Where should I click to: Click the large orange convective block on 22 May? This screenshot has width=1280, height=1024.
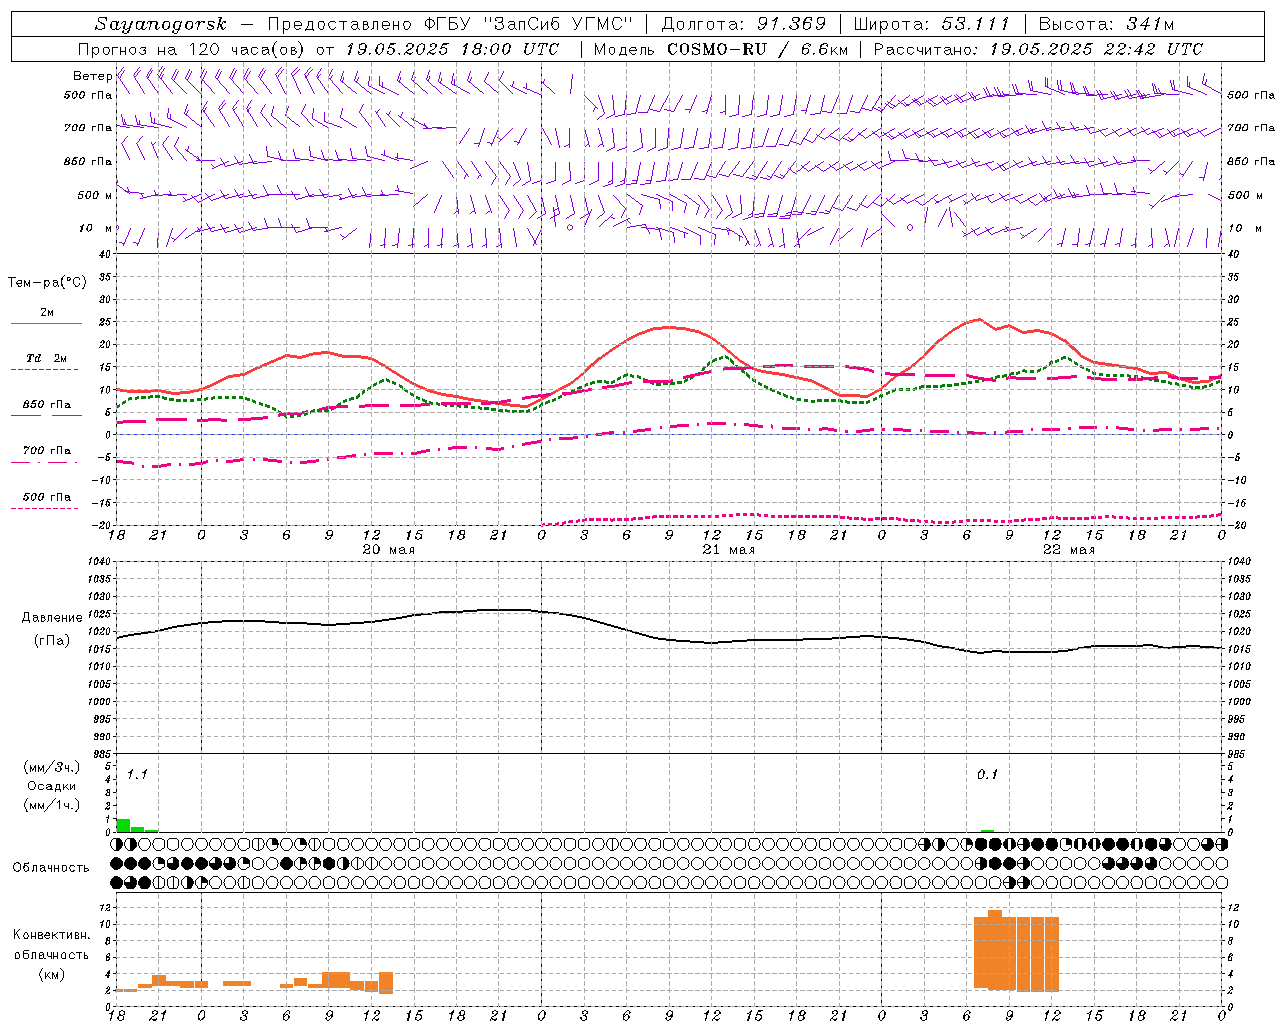tap(1016, 952)
